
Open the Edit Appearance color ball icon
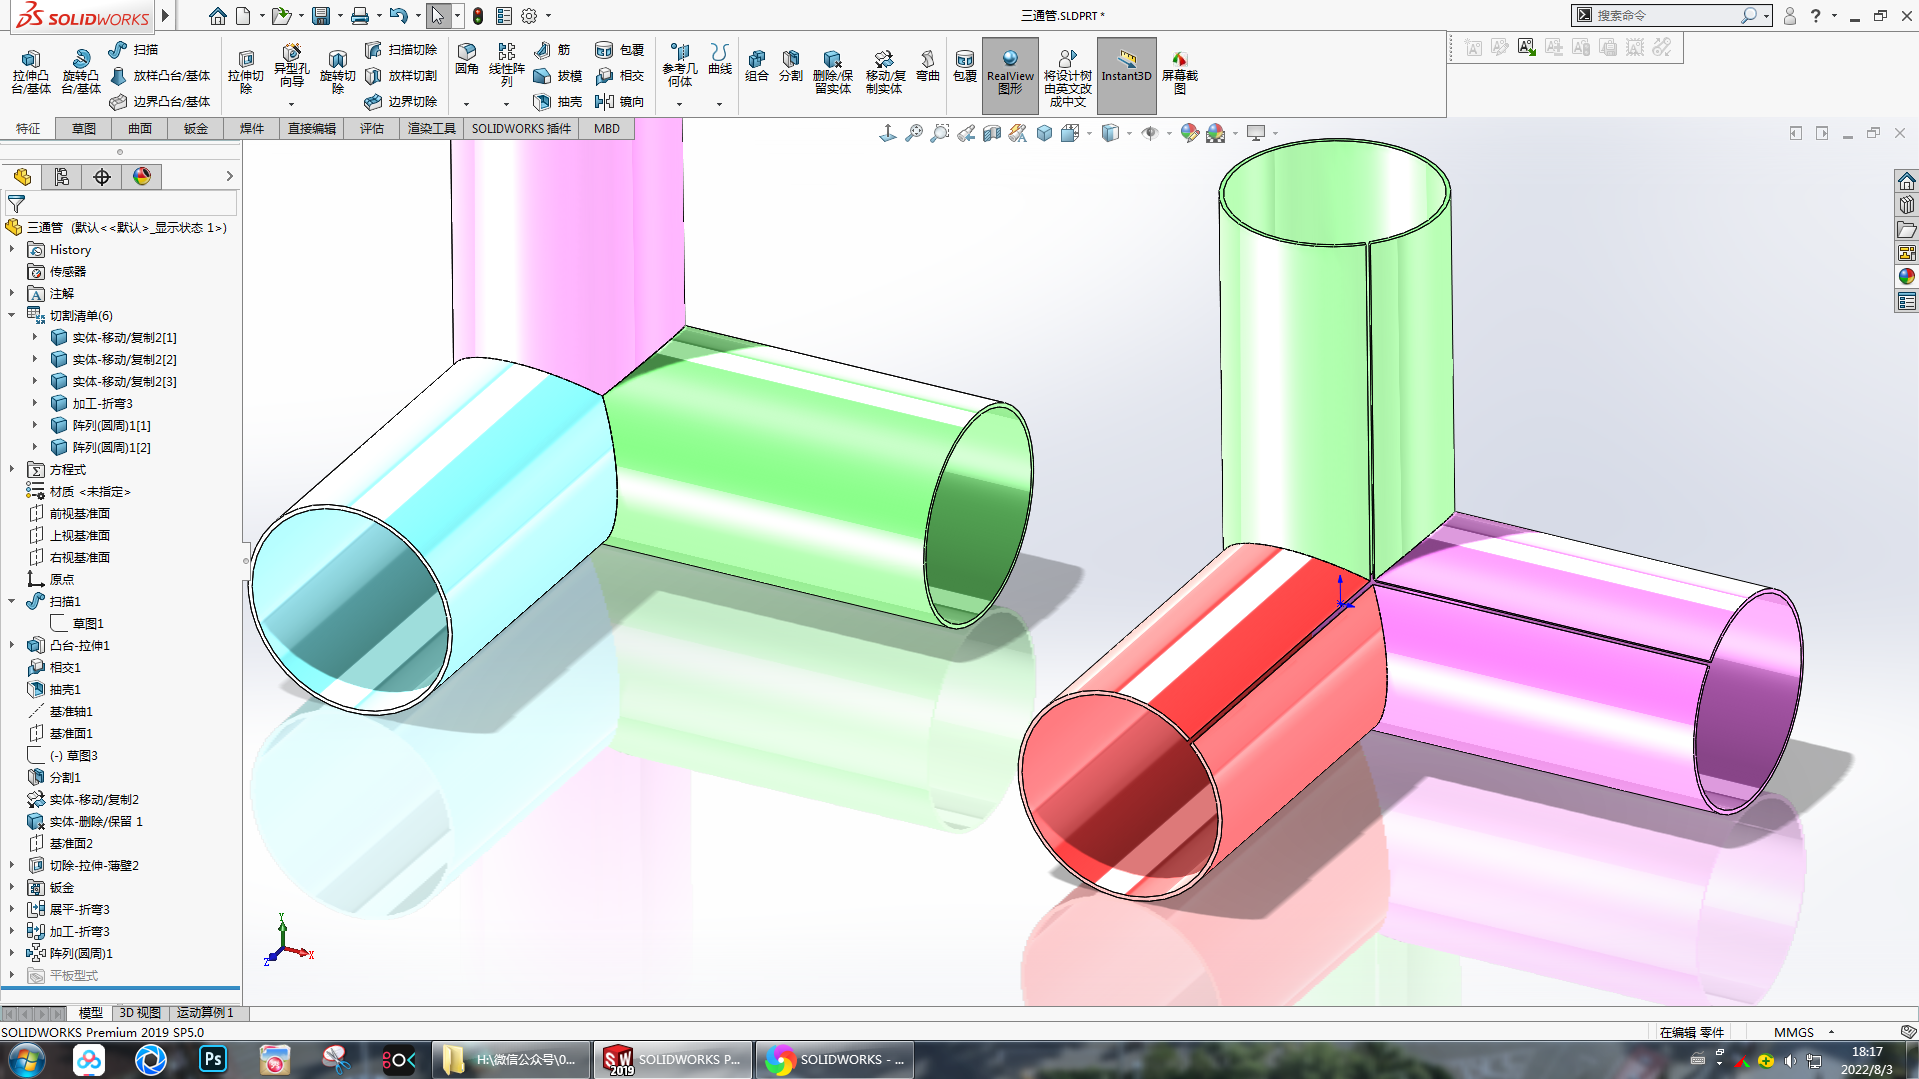[1189, 133]
